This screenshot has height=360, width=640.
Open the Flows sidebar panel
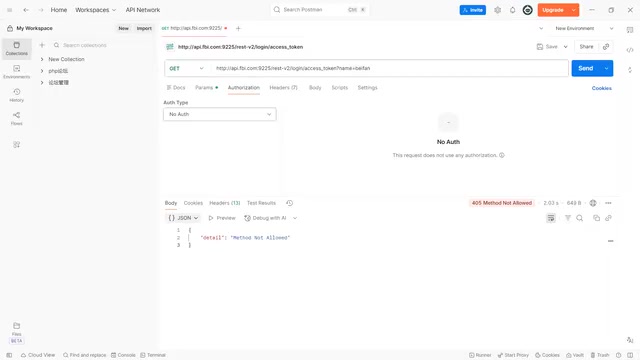[x=16, y=118]
